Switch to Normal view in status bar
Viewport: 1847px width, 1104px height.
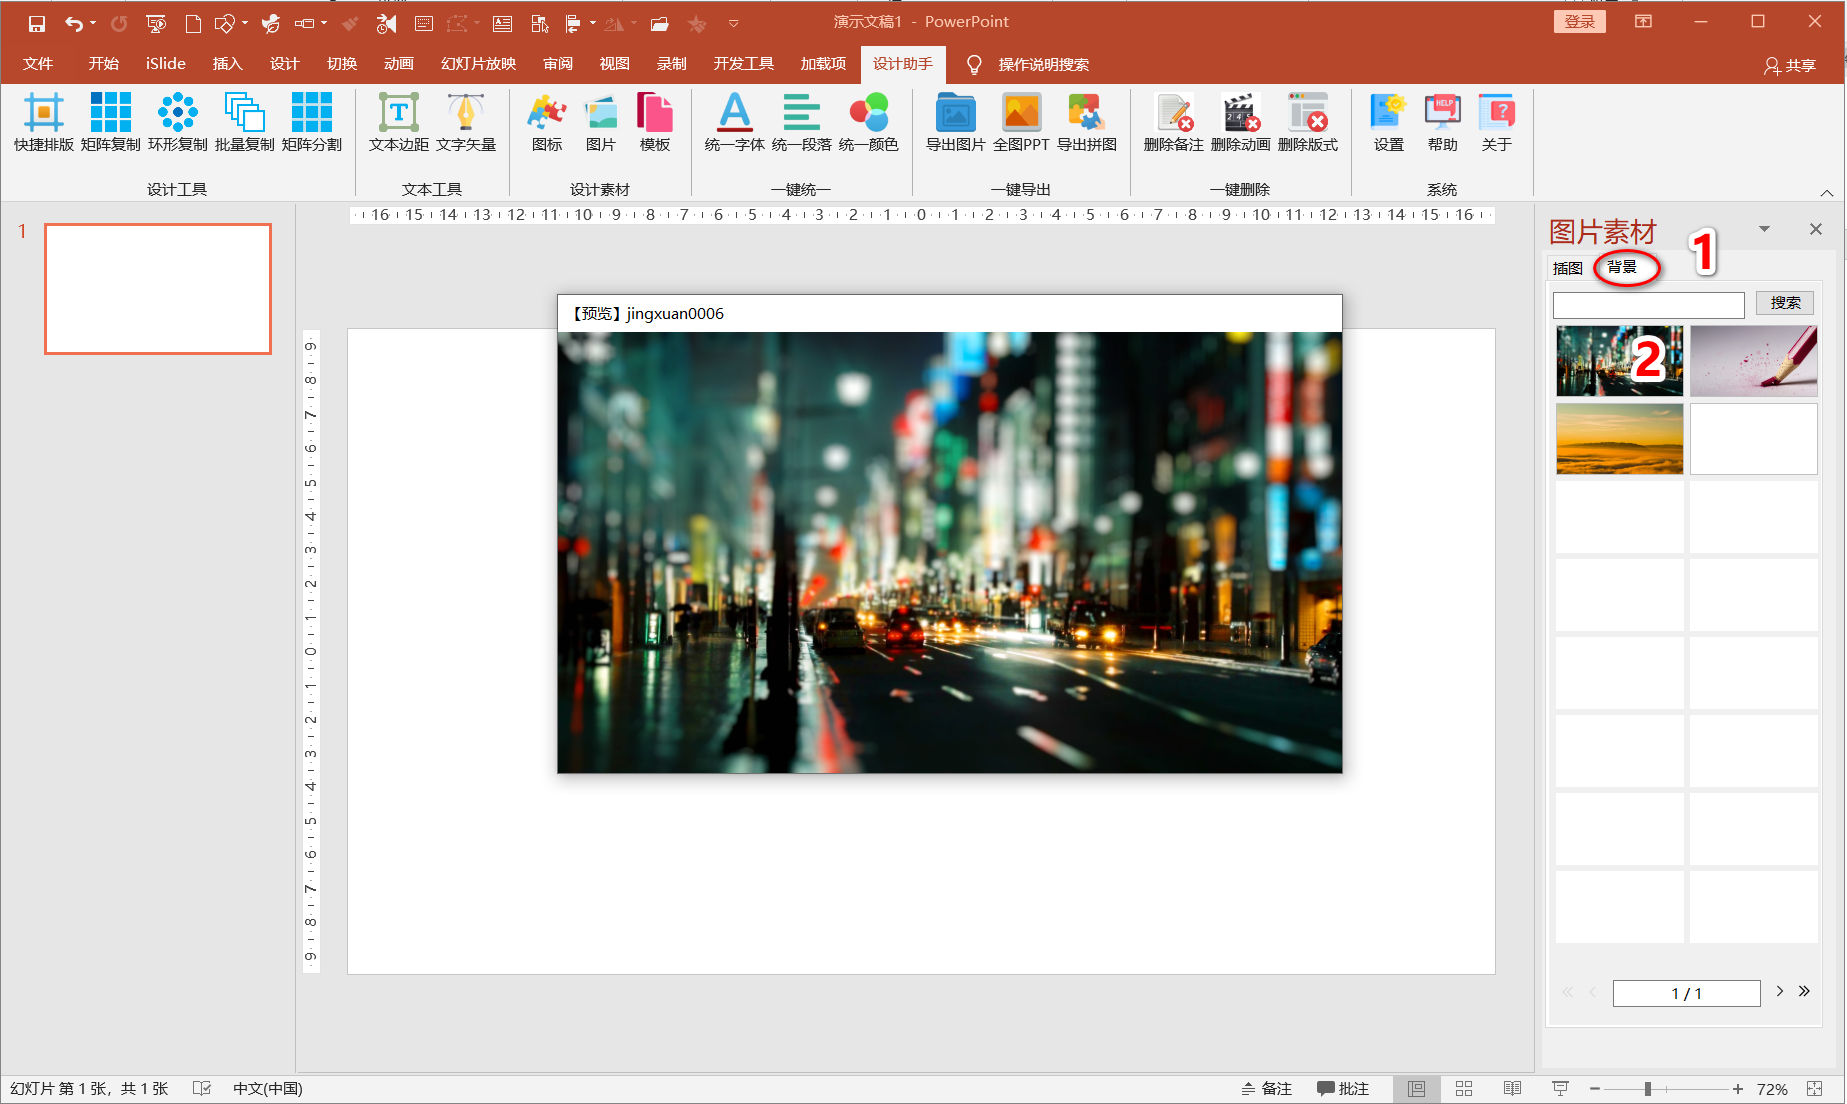1416,1089
